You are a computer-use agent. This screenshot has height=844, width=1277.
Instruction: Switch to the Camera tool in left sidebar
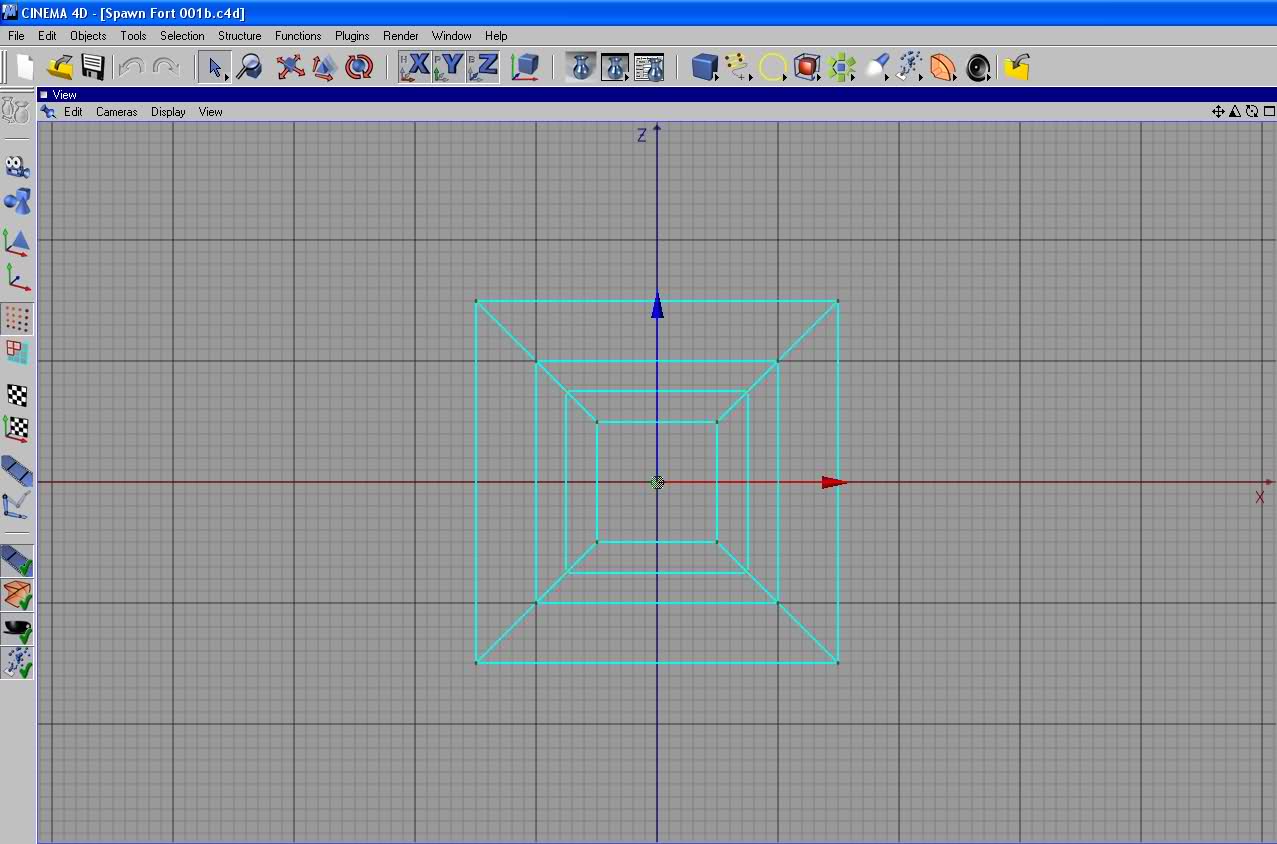[x=17, y=166]
